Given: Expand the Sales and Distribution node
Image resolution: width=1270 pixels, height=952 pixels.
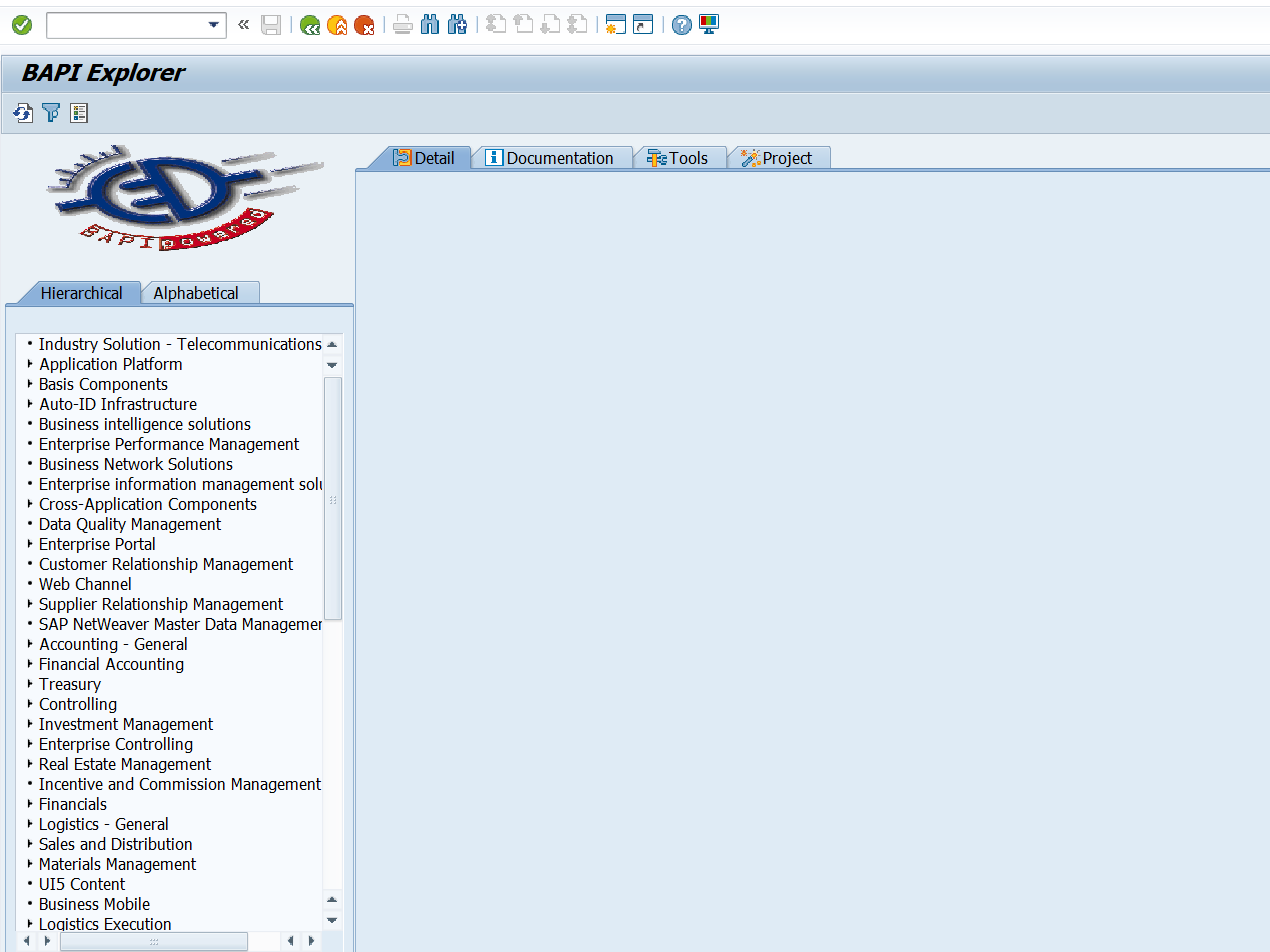Looking at the screenshot, I should point(30,844).
